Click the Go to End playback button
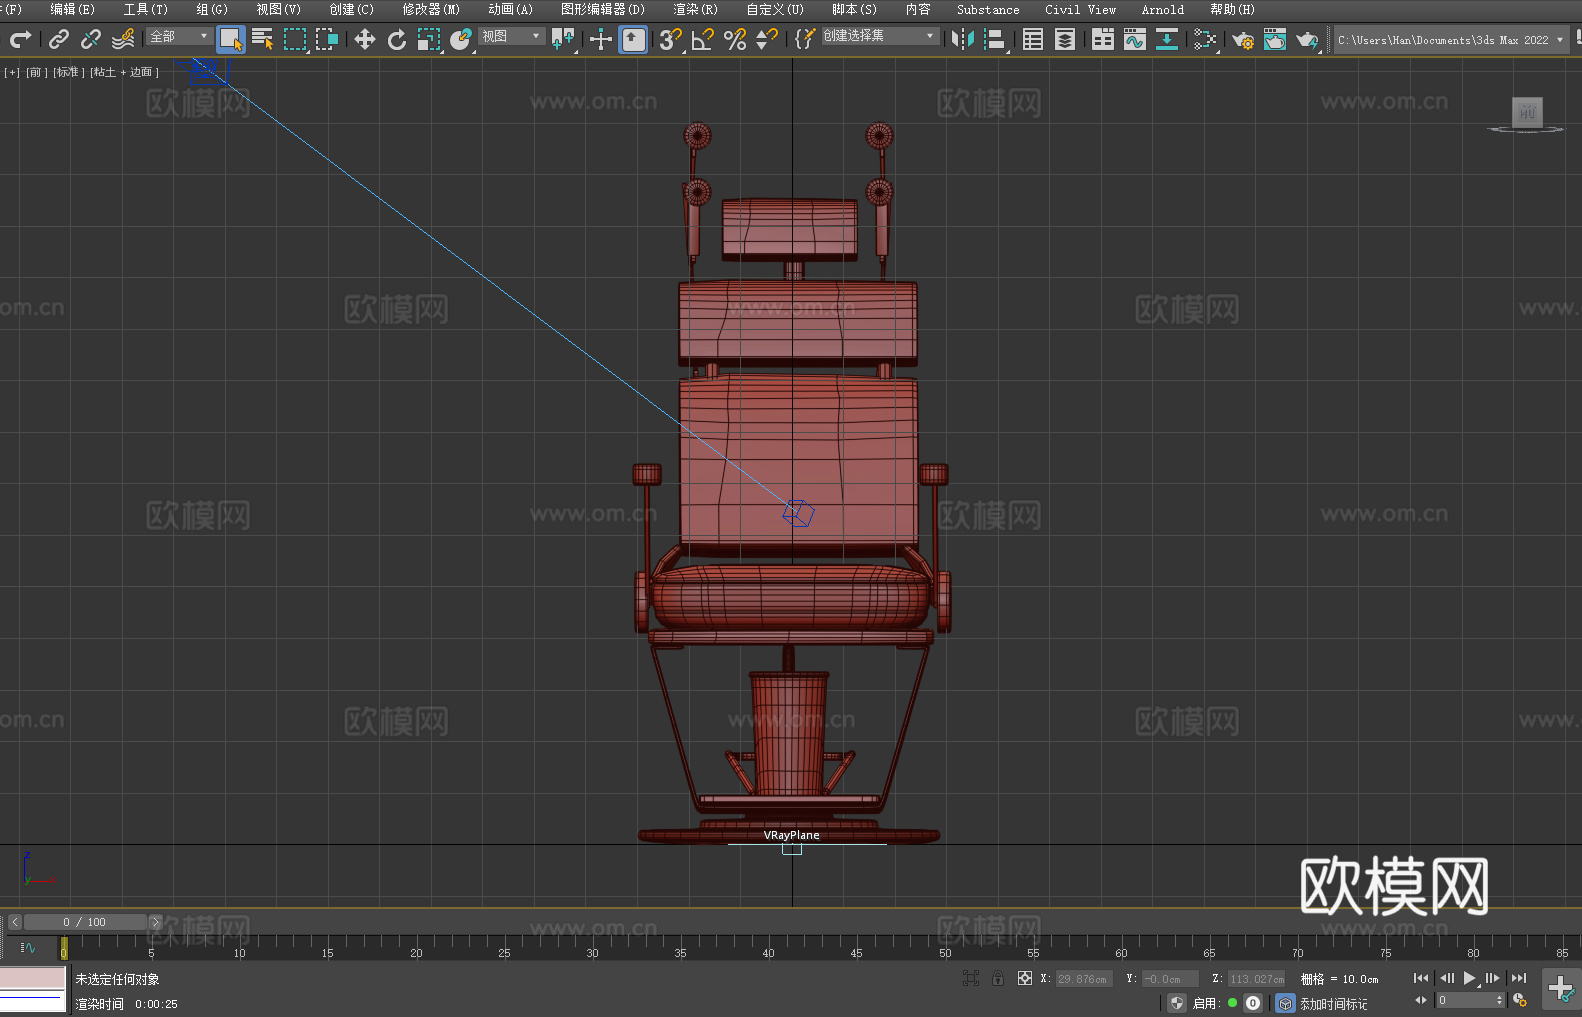The image size is (1582, 1017). [x=1519, y=978]
